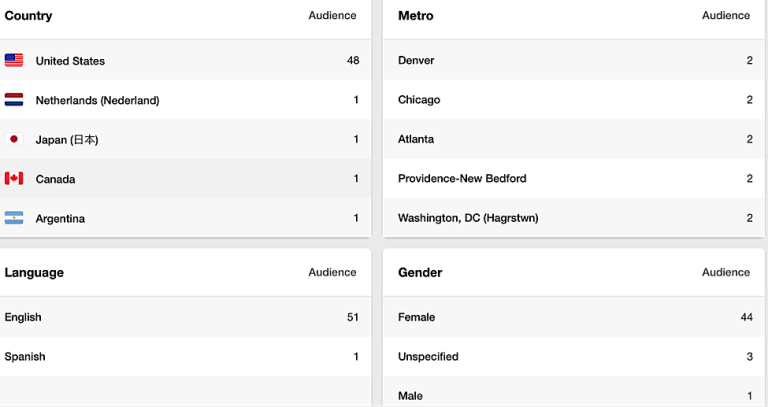
Task: Click the Canada flag icon
Action: pos(14,178)
